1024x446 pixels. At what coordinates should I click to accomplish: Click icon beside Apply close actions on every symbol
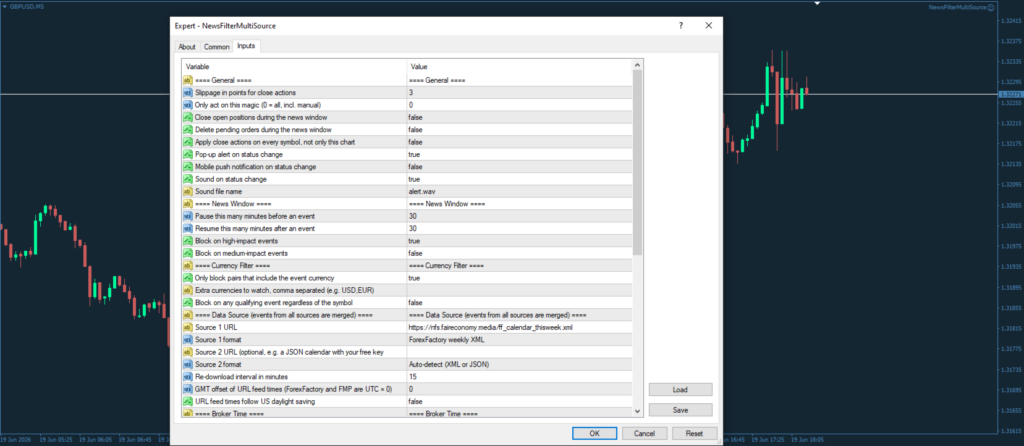tap(187, 142)
